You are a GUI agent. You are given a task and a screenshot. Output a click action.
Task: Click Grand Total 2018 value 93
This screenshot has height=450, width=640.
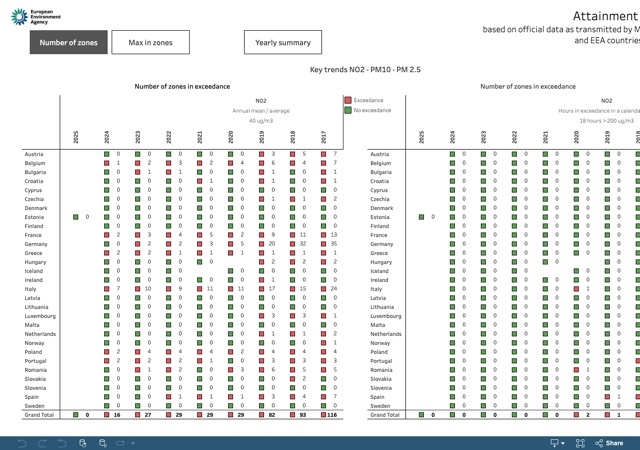click(303, 414)
